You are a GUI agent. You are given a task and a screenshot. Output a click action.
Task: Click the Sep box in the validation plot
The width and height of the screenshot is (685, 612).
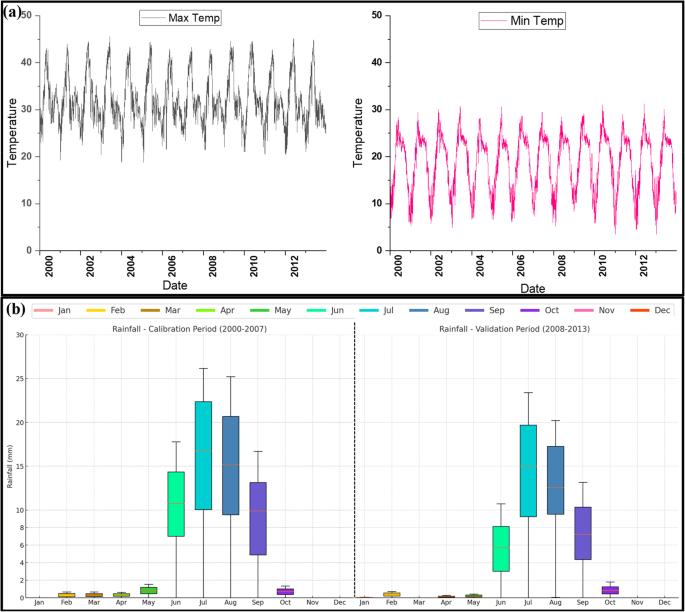[583, 533]
